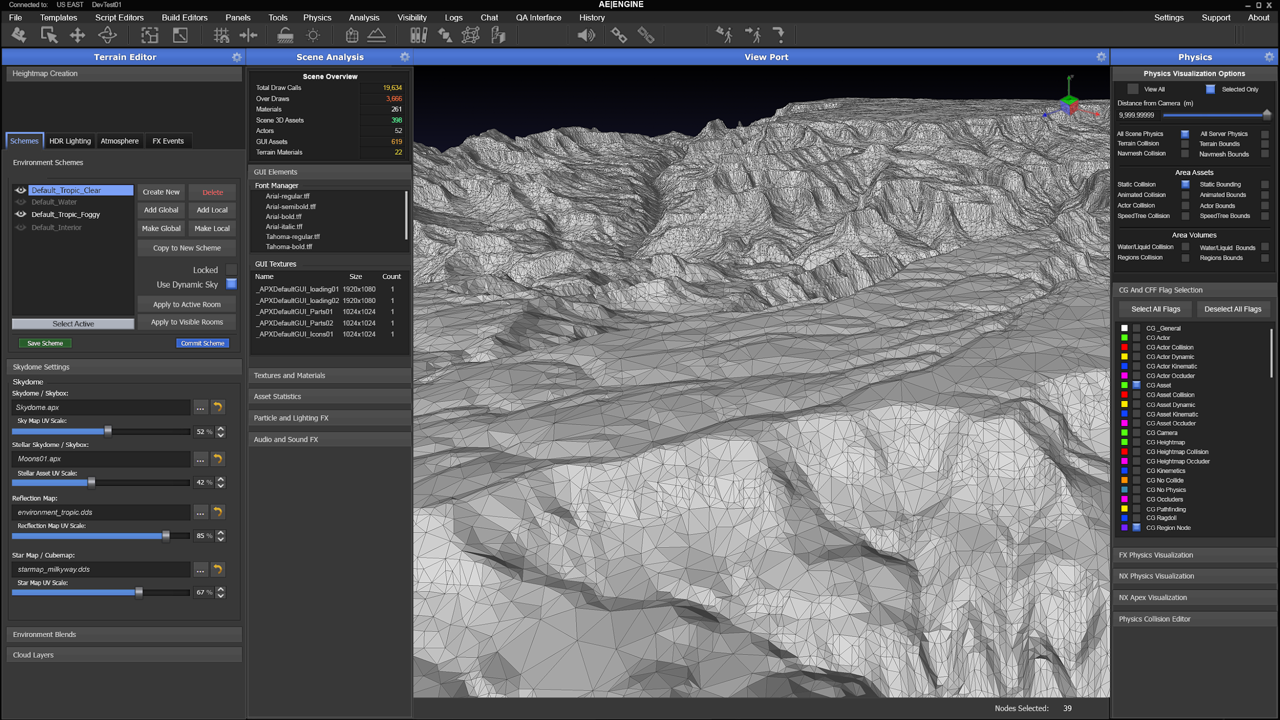Click the orbit rotate tool icon

(x=107, y=36)
